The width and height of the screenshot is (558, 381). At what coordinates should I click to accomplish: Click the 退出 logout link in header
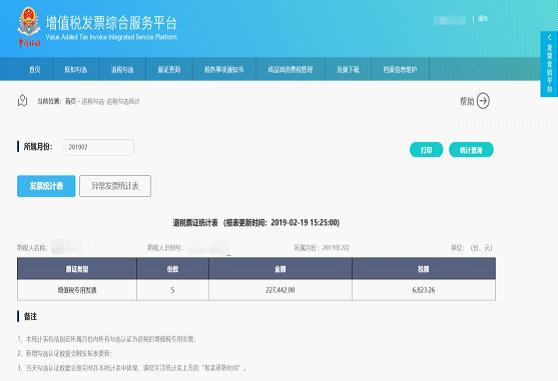point(483,18)
